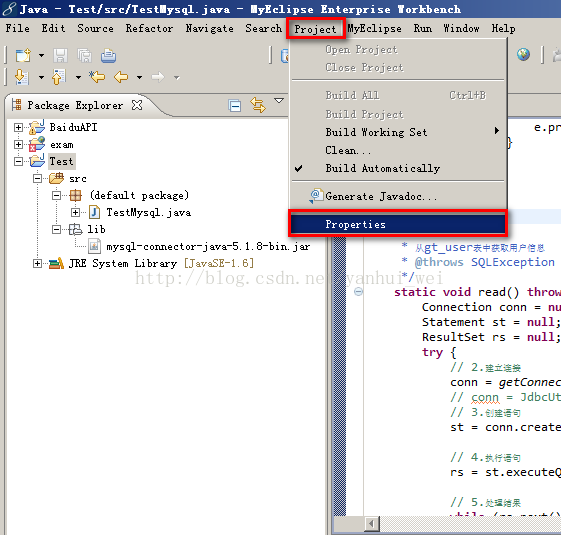Click the editor horizontal scrollbar left arrow

pos(372,524)
